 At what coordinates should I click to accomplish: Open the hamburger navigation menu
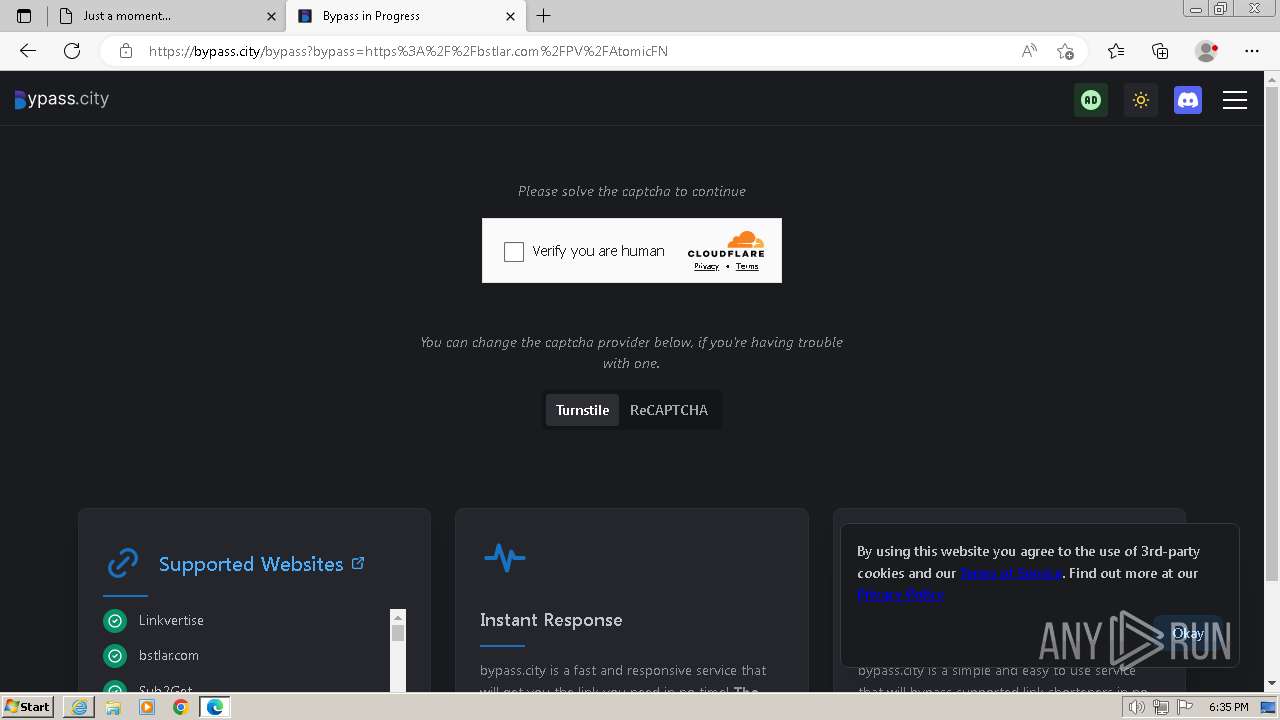[x=1235, y=100]
